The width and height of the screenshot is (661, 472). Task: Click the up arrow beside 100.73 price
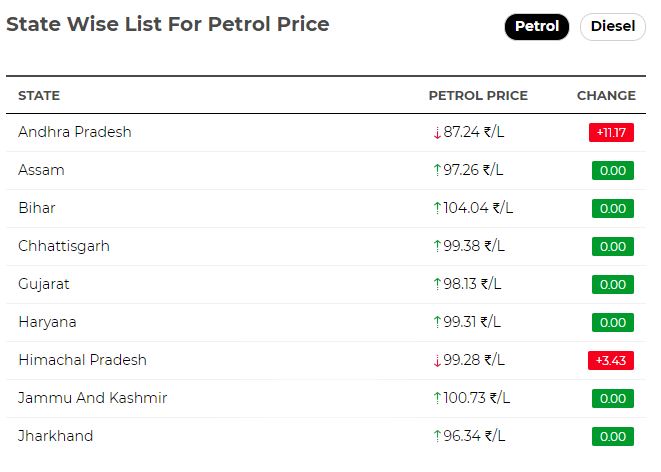[437, 398]
